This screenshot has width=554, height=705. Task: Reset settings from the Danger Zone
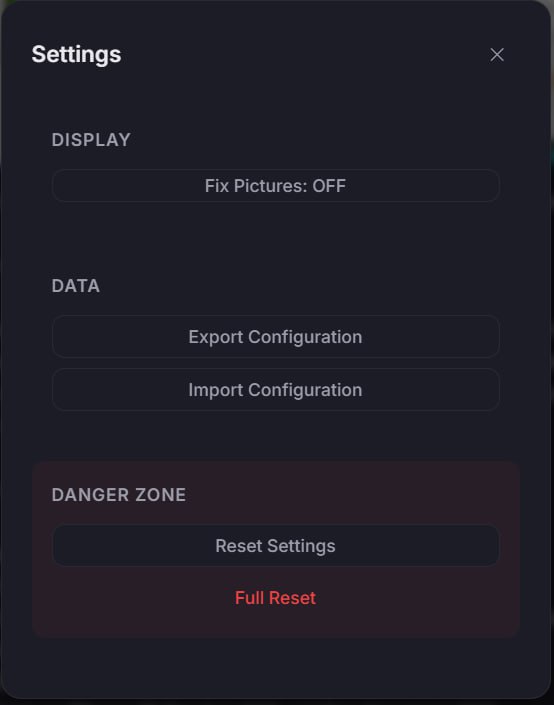276,546
